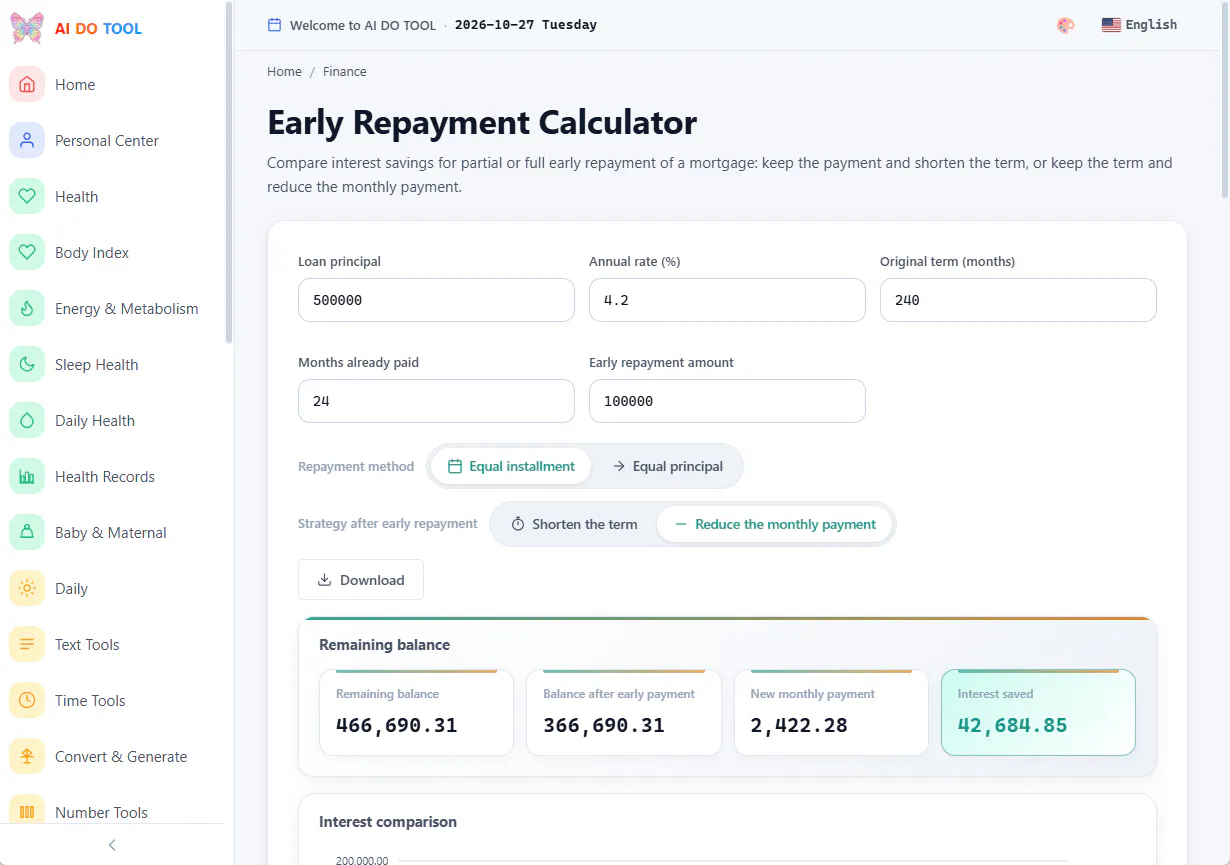
Task: Click the Time Tools clock icon
Action: [27, 701]
